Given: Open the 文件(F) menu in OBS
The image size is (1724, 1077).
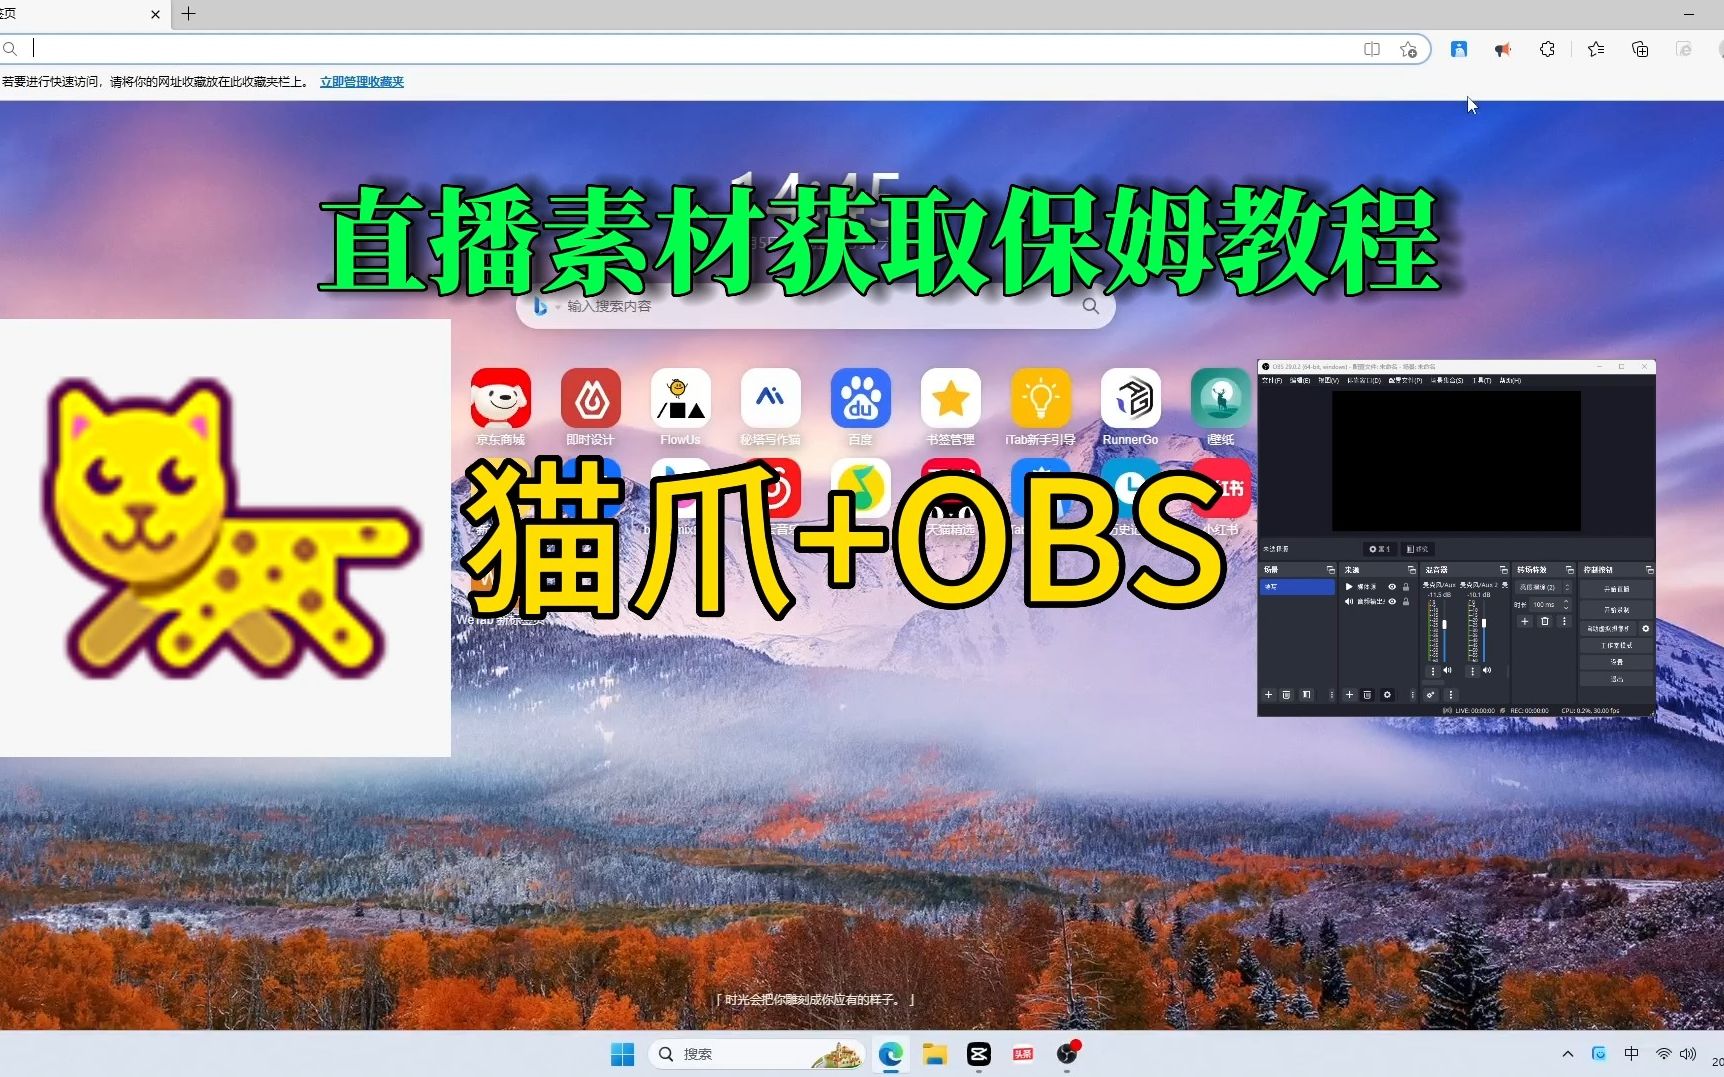Looking at the screenshot, I should pos(1270,381).
